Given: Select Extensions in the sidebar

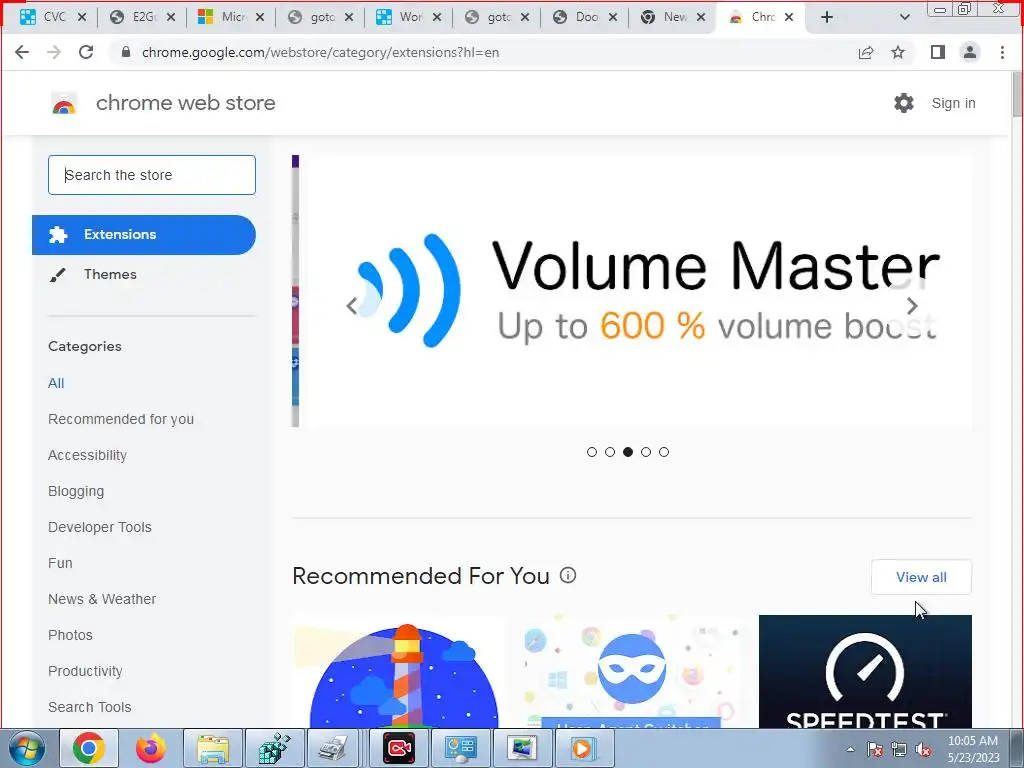Looking at the screenshot, I should (x=144, y=234).
